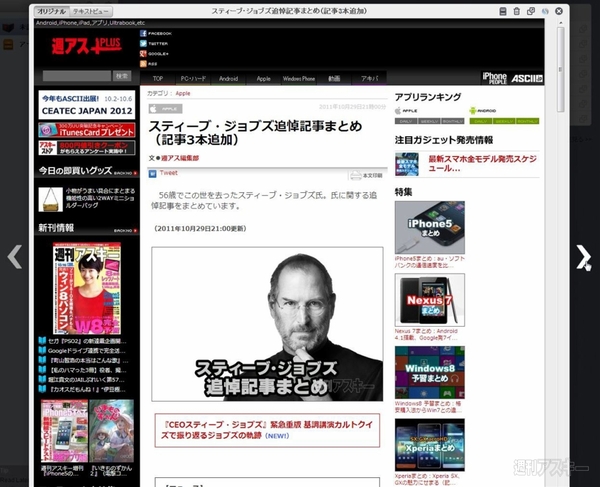Open the 週アス編集部 author link
This screenshot has width=600, height=487.
coord(180,158)
